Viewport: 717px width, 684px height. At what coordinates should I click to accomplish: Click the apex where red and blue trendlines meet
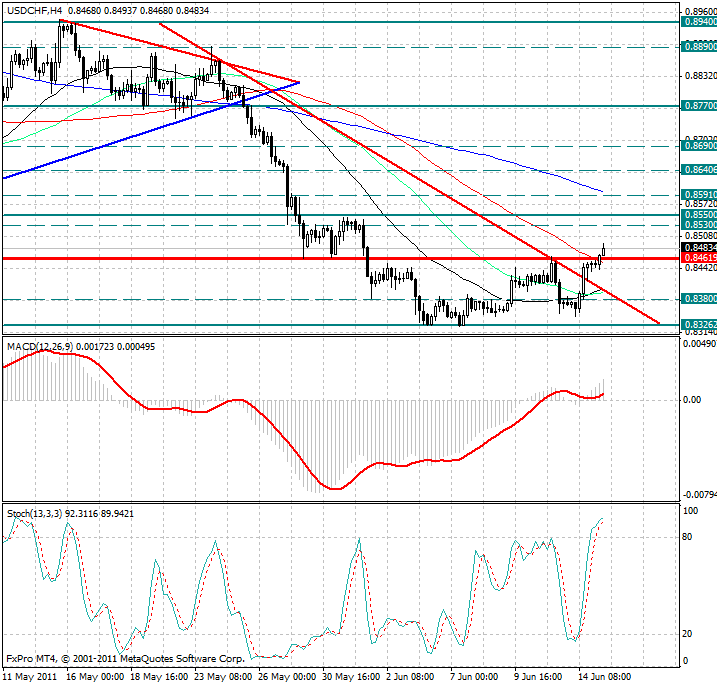[299, 82]
